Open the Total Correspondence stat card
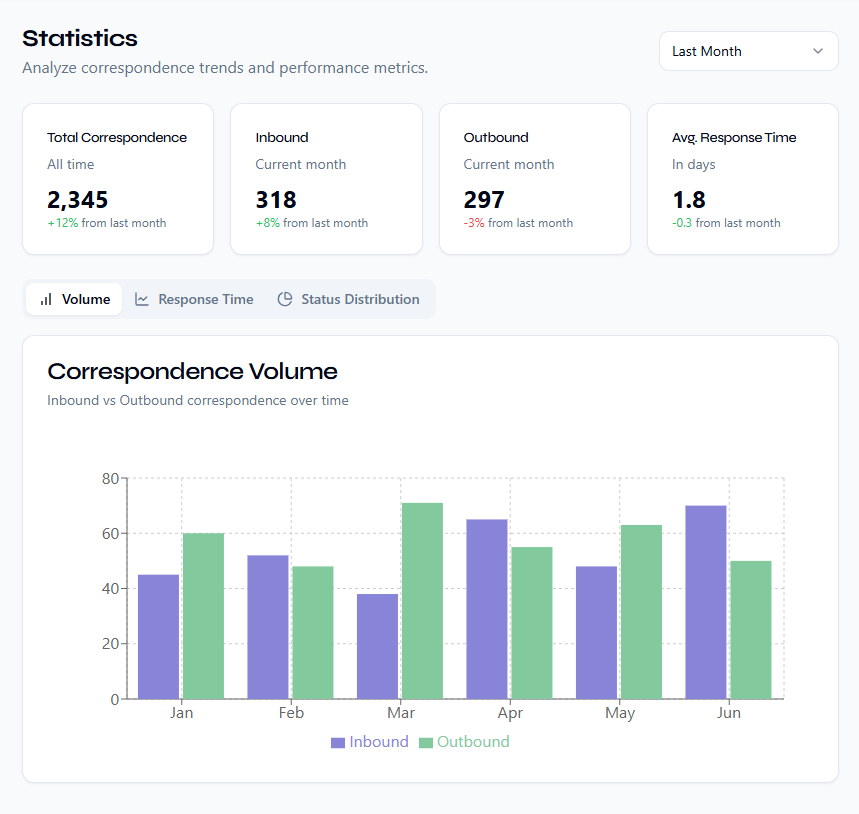The width and height of the screenshot is (859, 814). coord(118,179)
